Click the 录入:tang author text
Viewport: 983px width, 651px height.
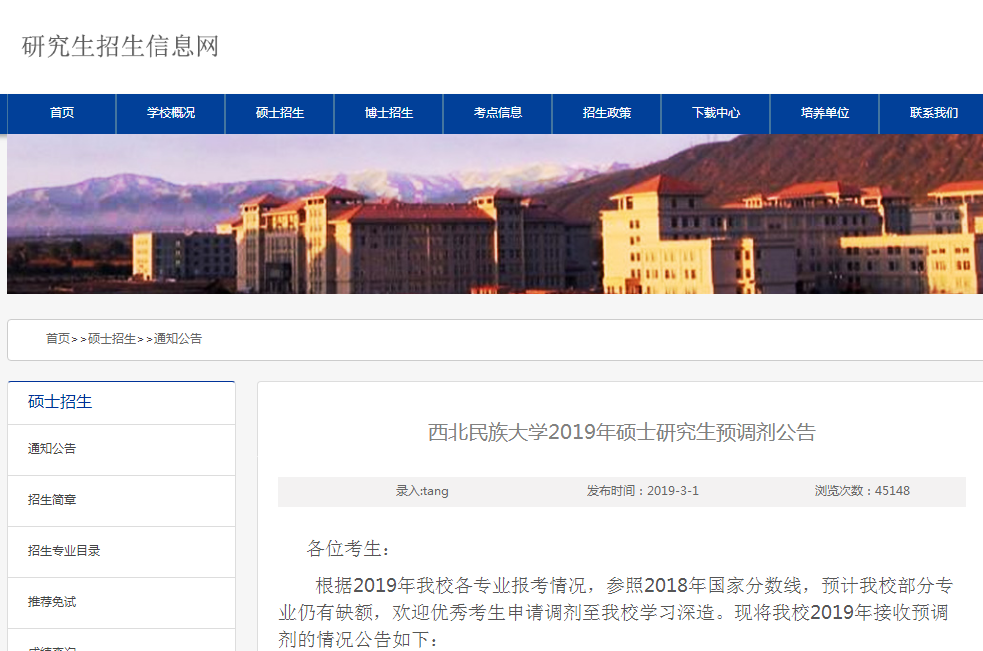click(422, 491)
